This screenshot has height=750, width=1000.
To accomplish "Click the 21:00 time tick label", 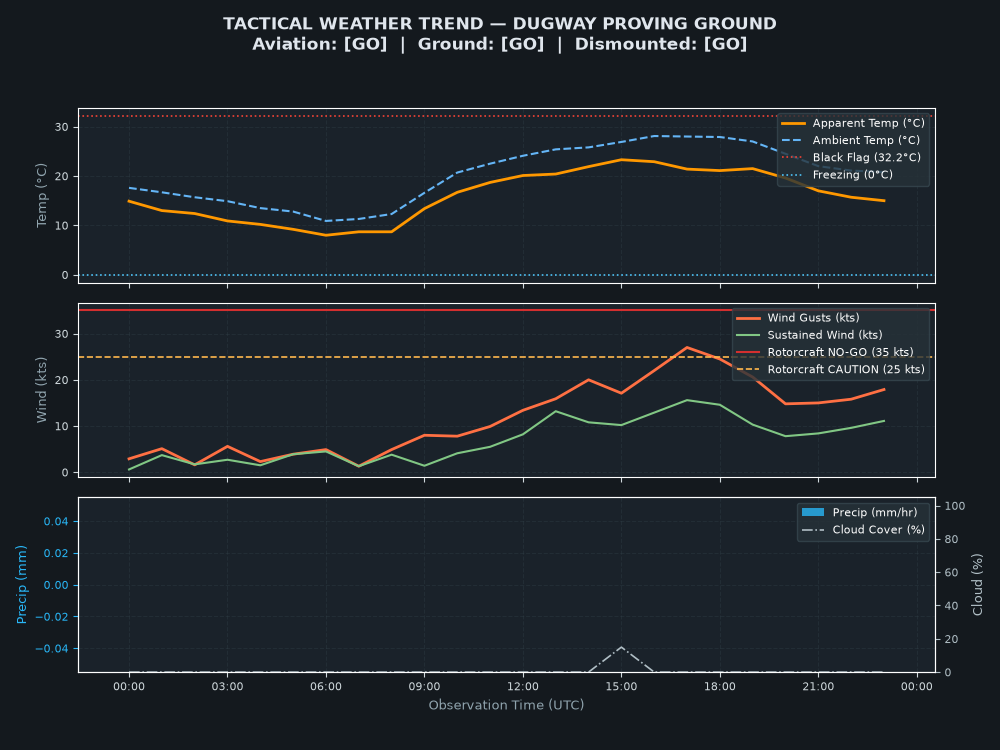I will pyautogui.click(x=818, y=687).
